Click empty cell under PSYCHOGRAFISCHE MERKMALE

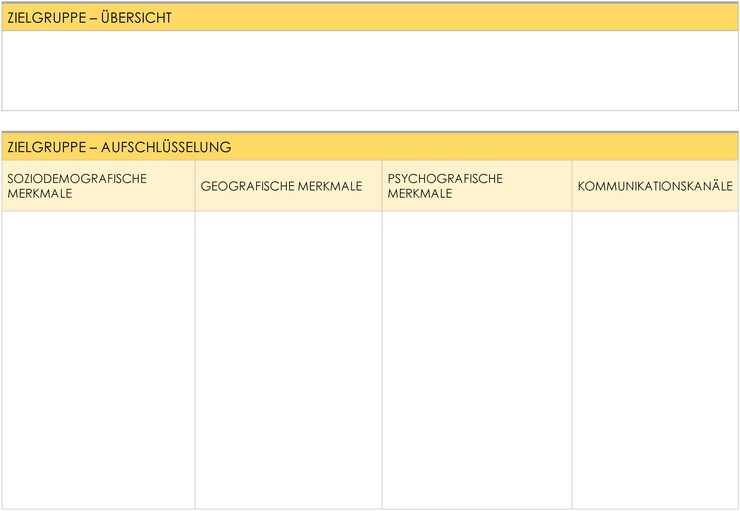(x=477, y=360)
